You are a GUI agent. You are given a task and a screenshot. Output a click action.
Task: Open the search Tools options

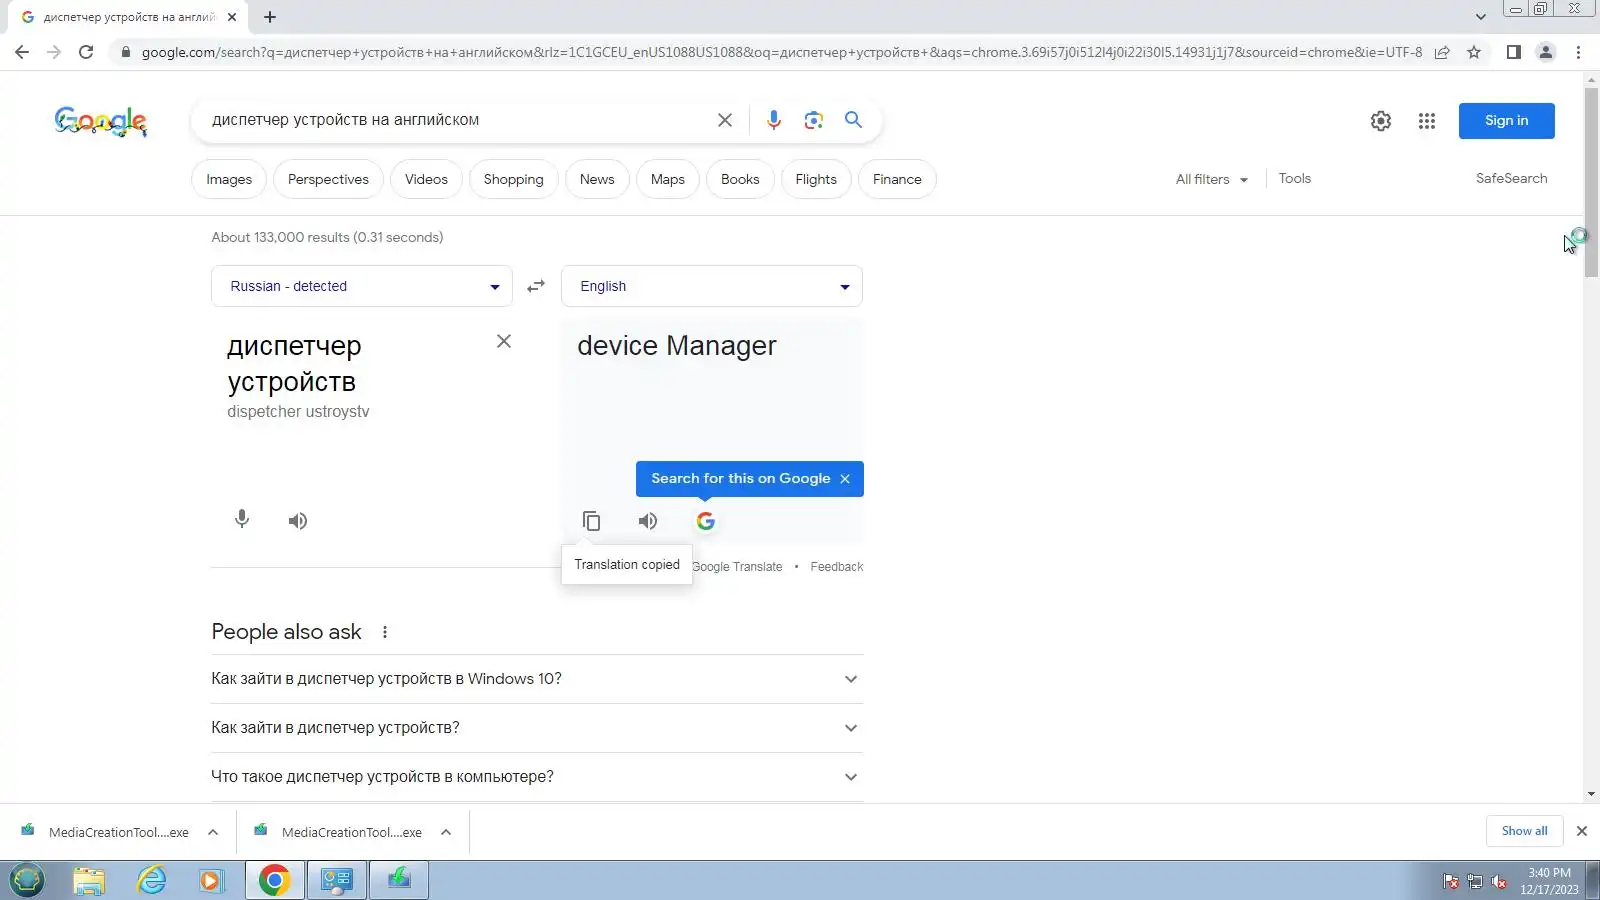click(1295, 178)
